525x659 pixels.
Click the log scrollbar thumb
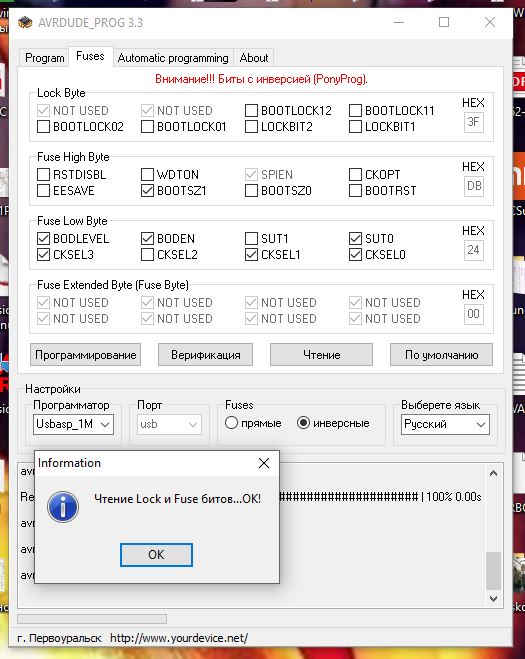493,571
